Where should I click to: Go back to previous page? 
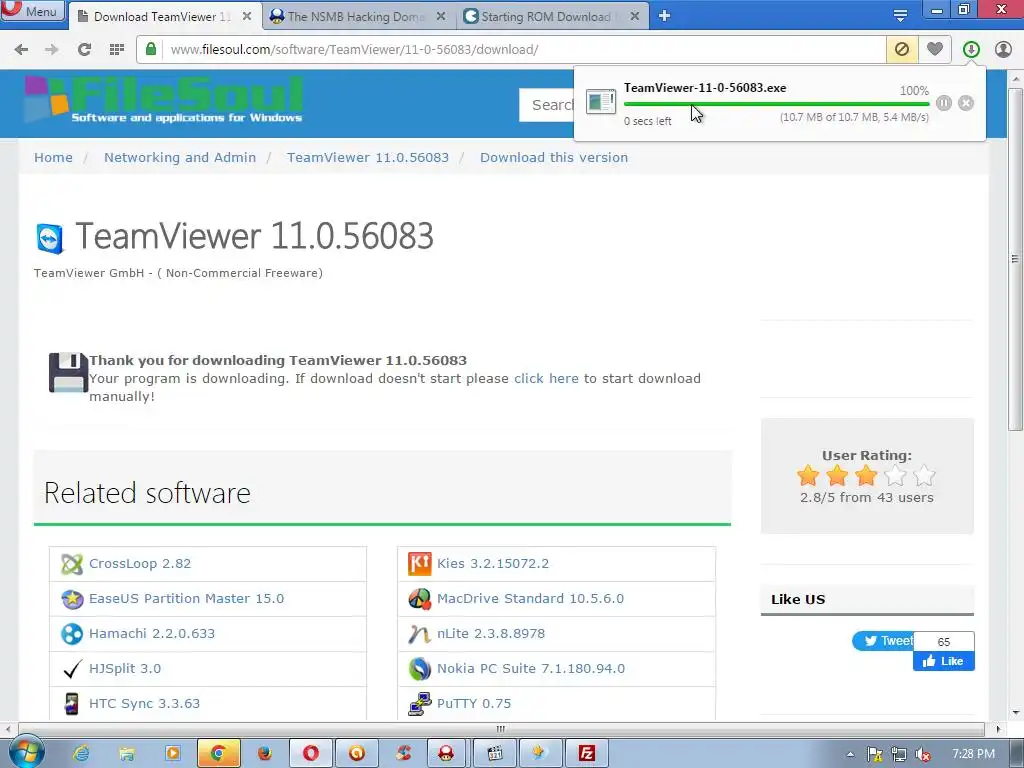coord(22,50)
